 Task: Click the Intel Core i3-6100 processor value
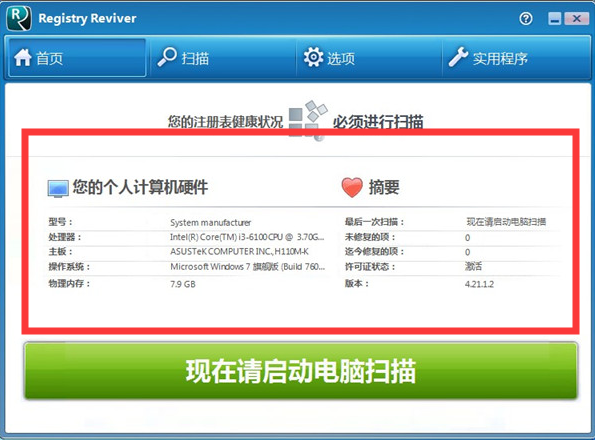(x=247, y=237)
